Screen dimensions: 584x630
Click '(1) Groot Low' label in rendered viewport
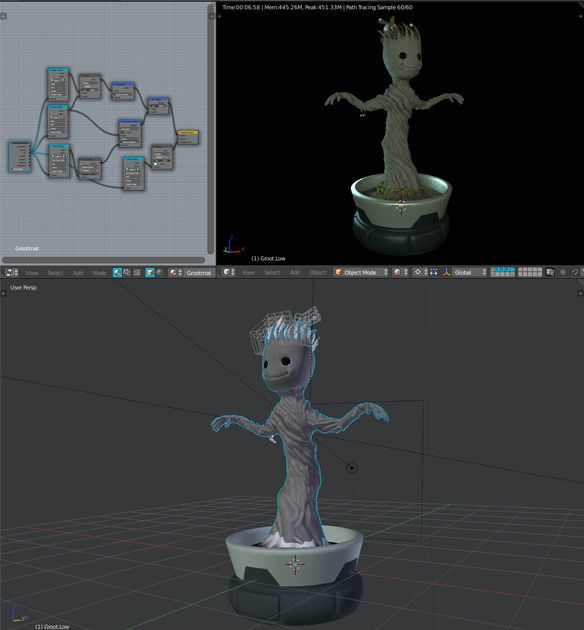point(268,258)
